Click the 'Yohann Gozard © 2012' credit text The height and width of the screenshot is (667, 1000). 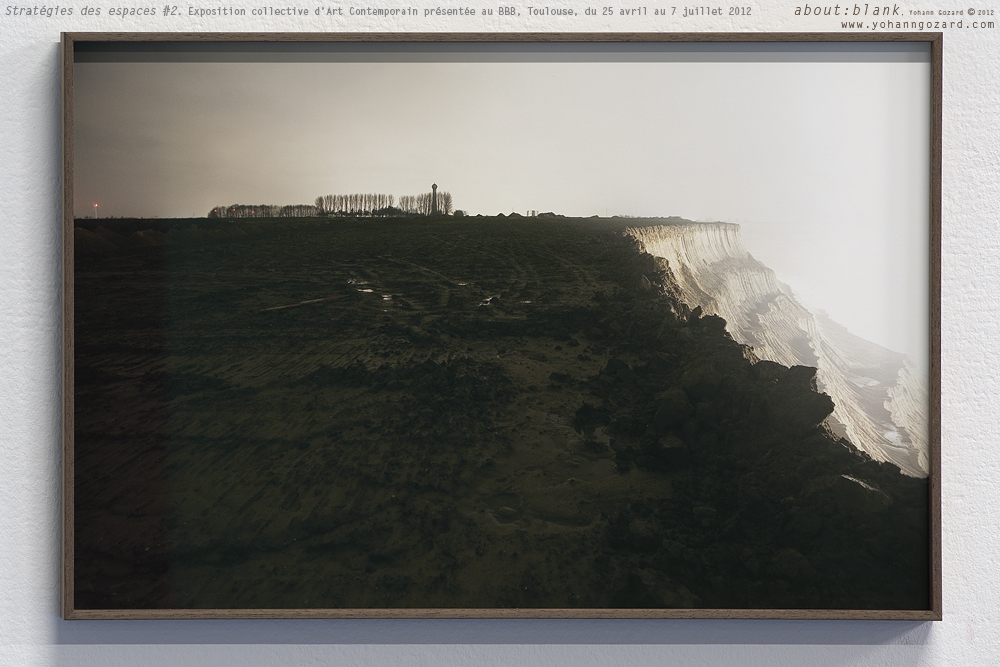coord(952,12)
